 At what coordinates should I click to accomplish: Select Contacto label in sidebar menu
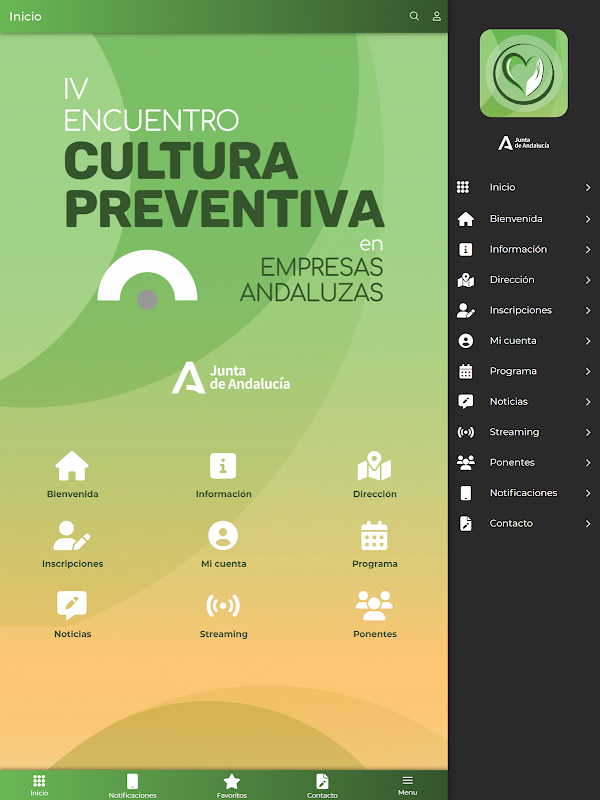[511, 523]
